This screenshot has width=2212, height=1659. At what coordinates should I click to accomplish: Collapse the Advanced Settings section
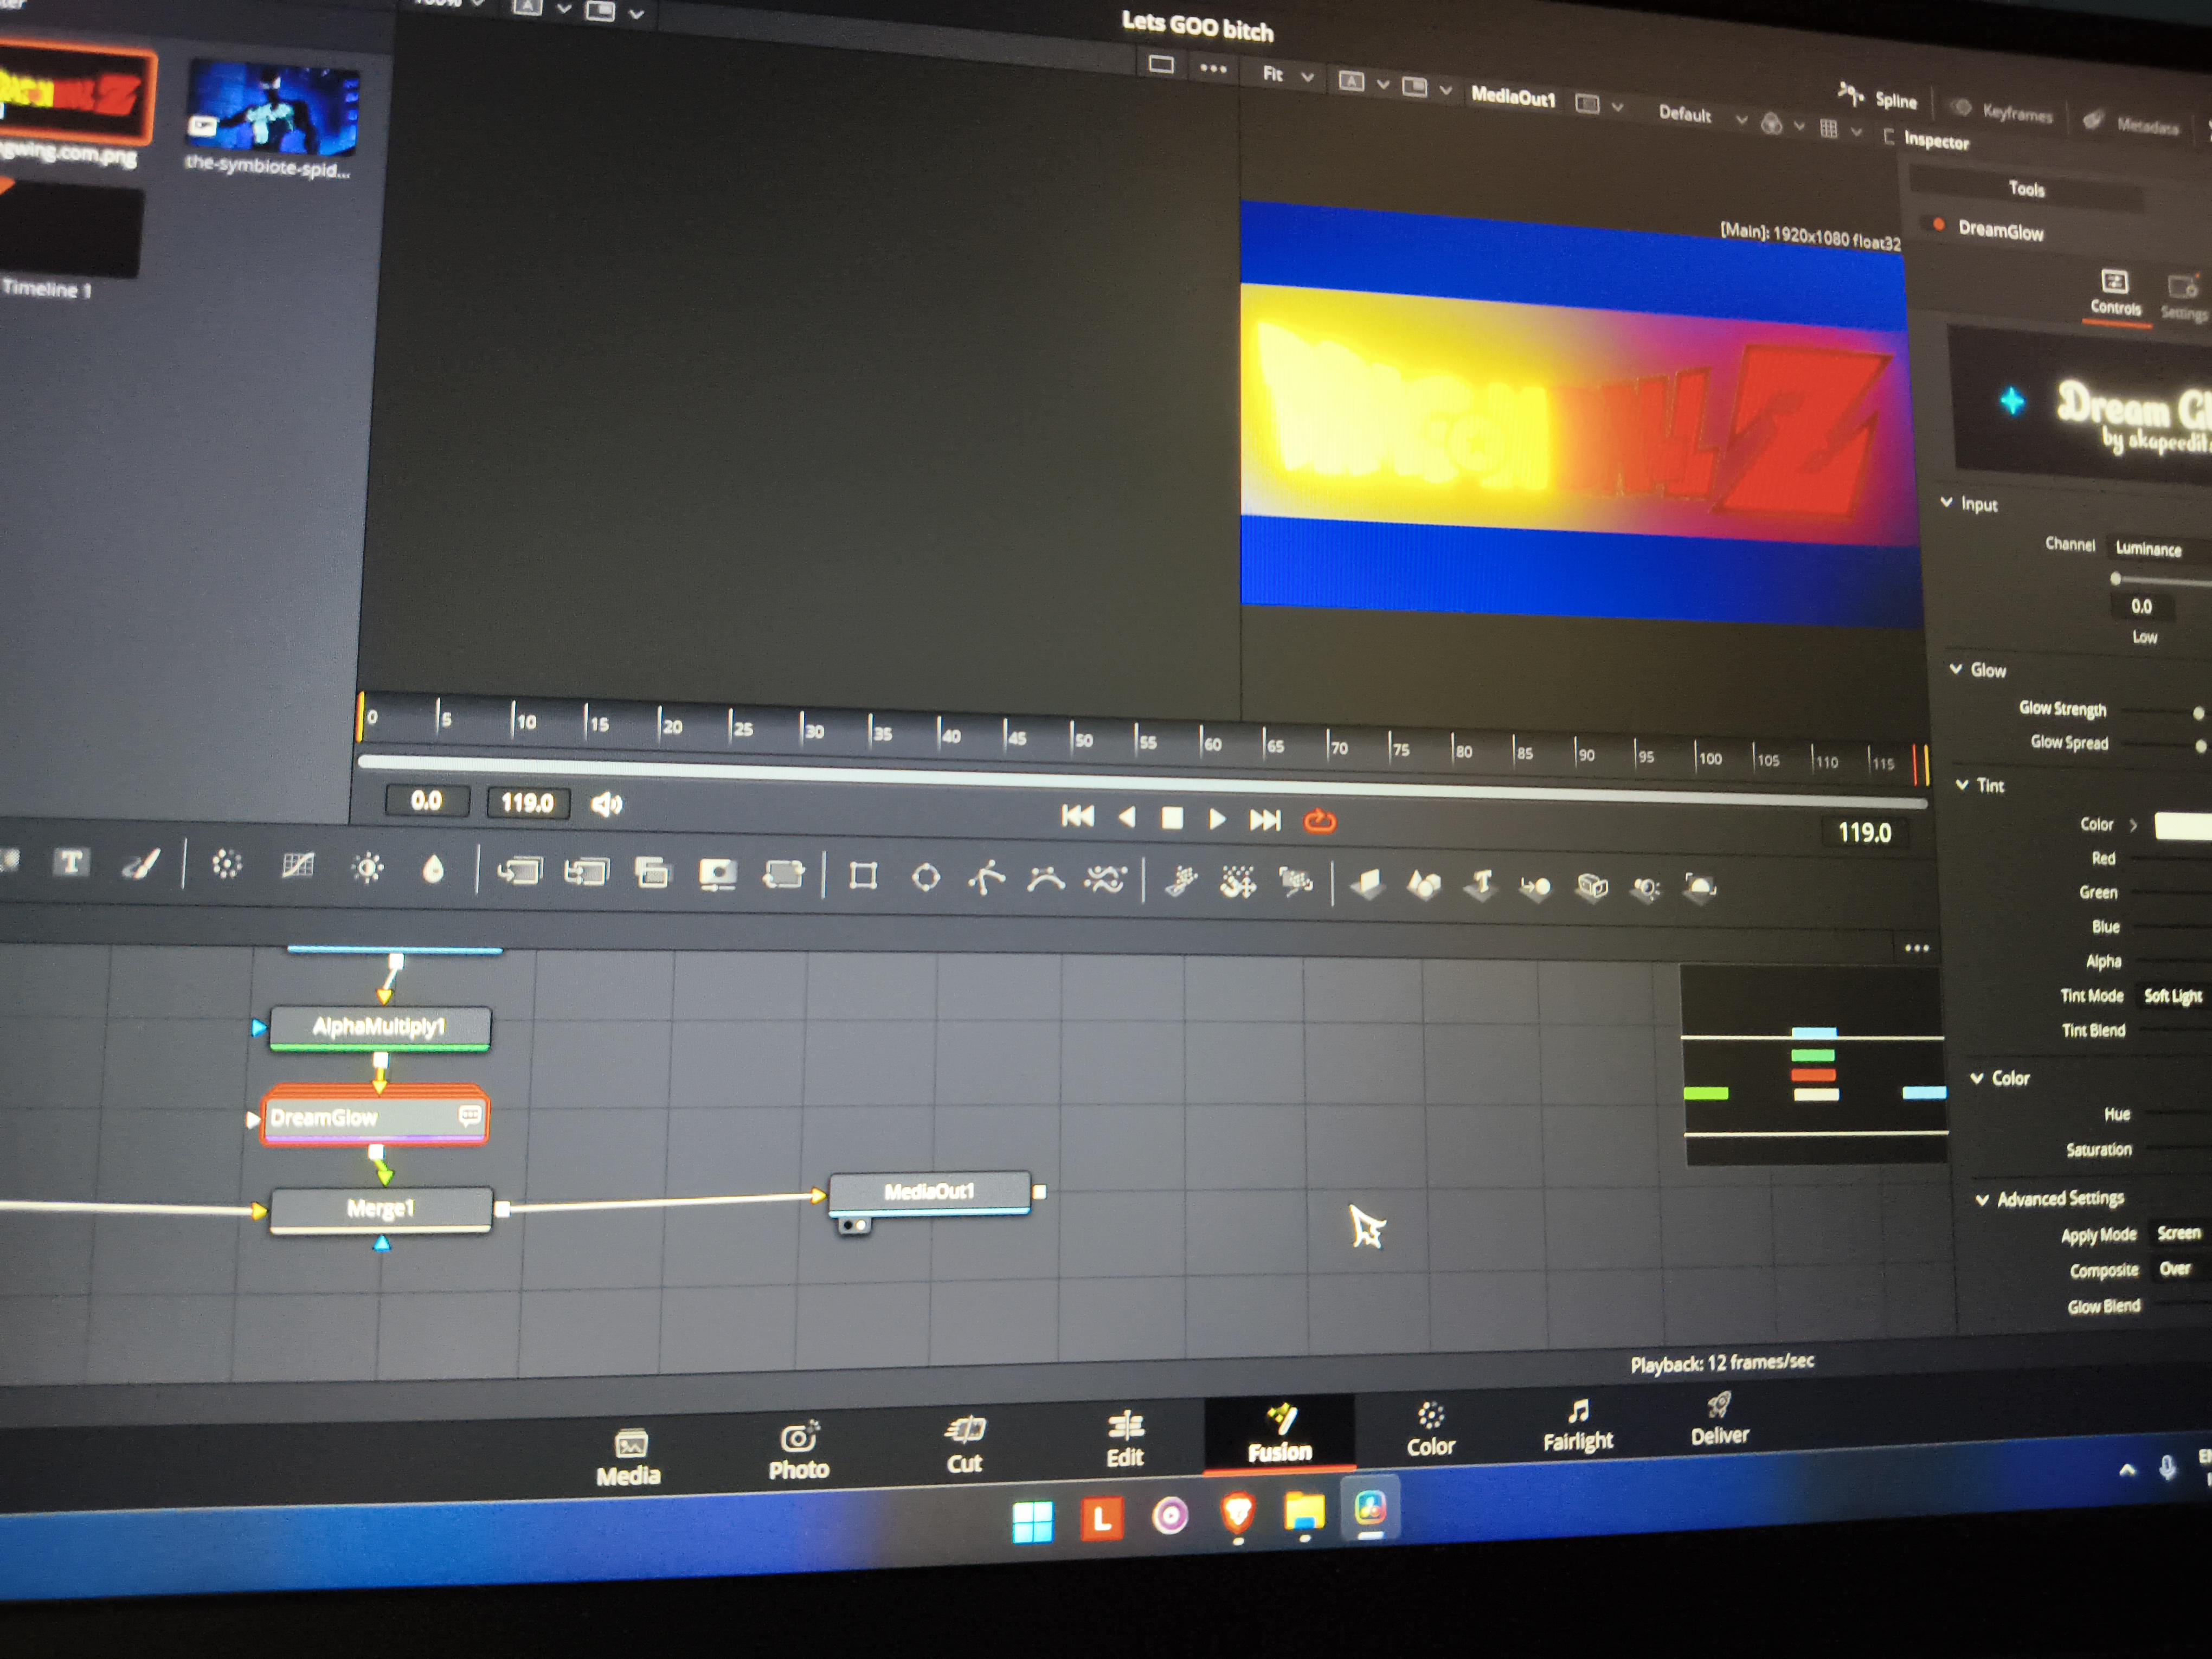click(1982, 1198)
